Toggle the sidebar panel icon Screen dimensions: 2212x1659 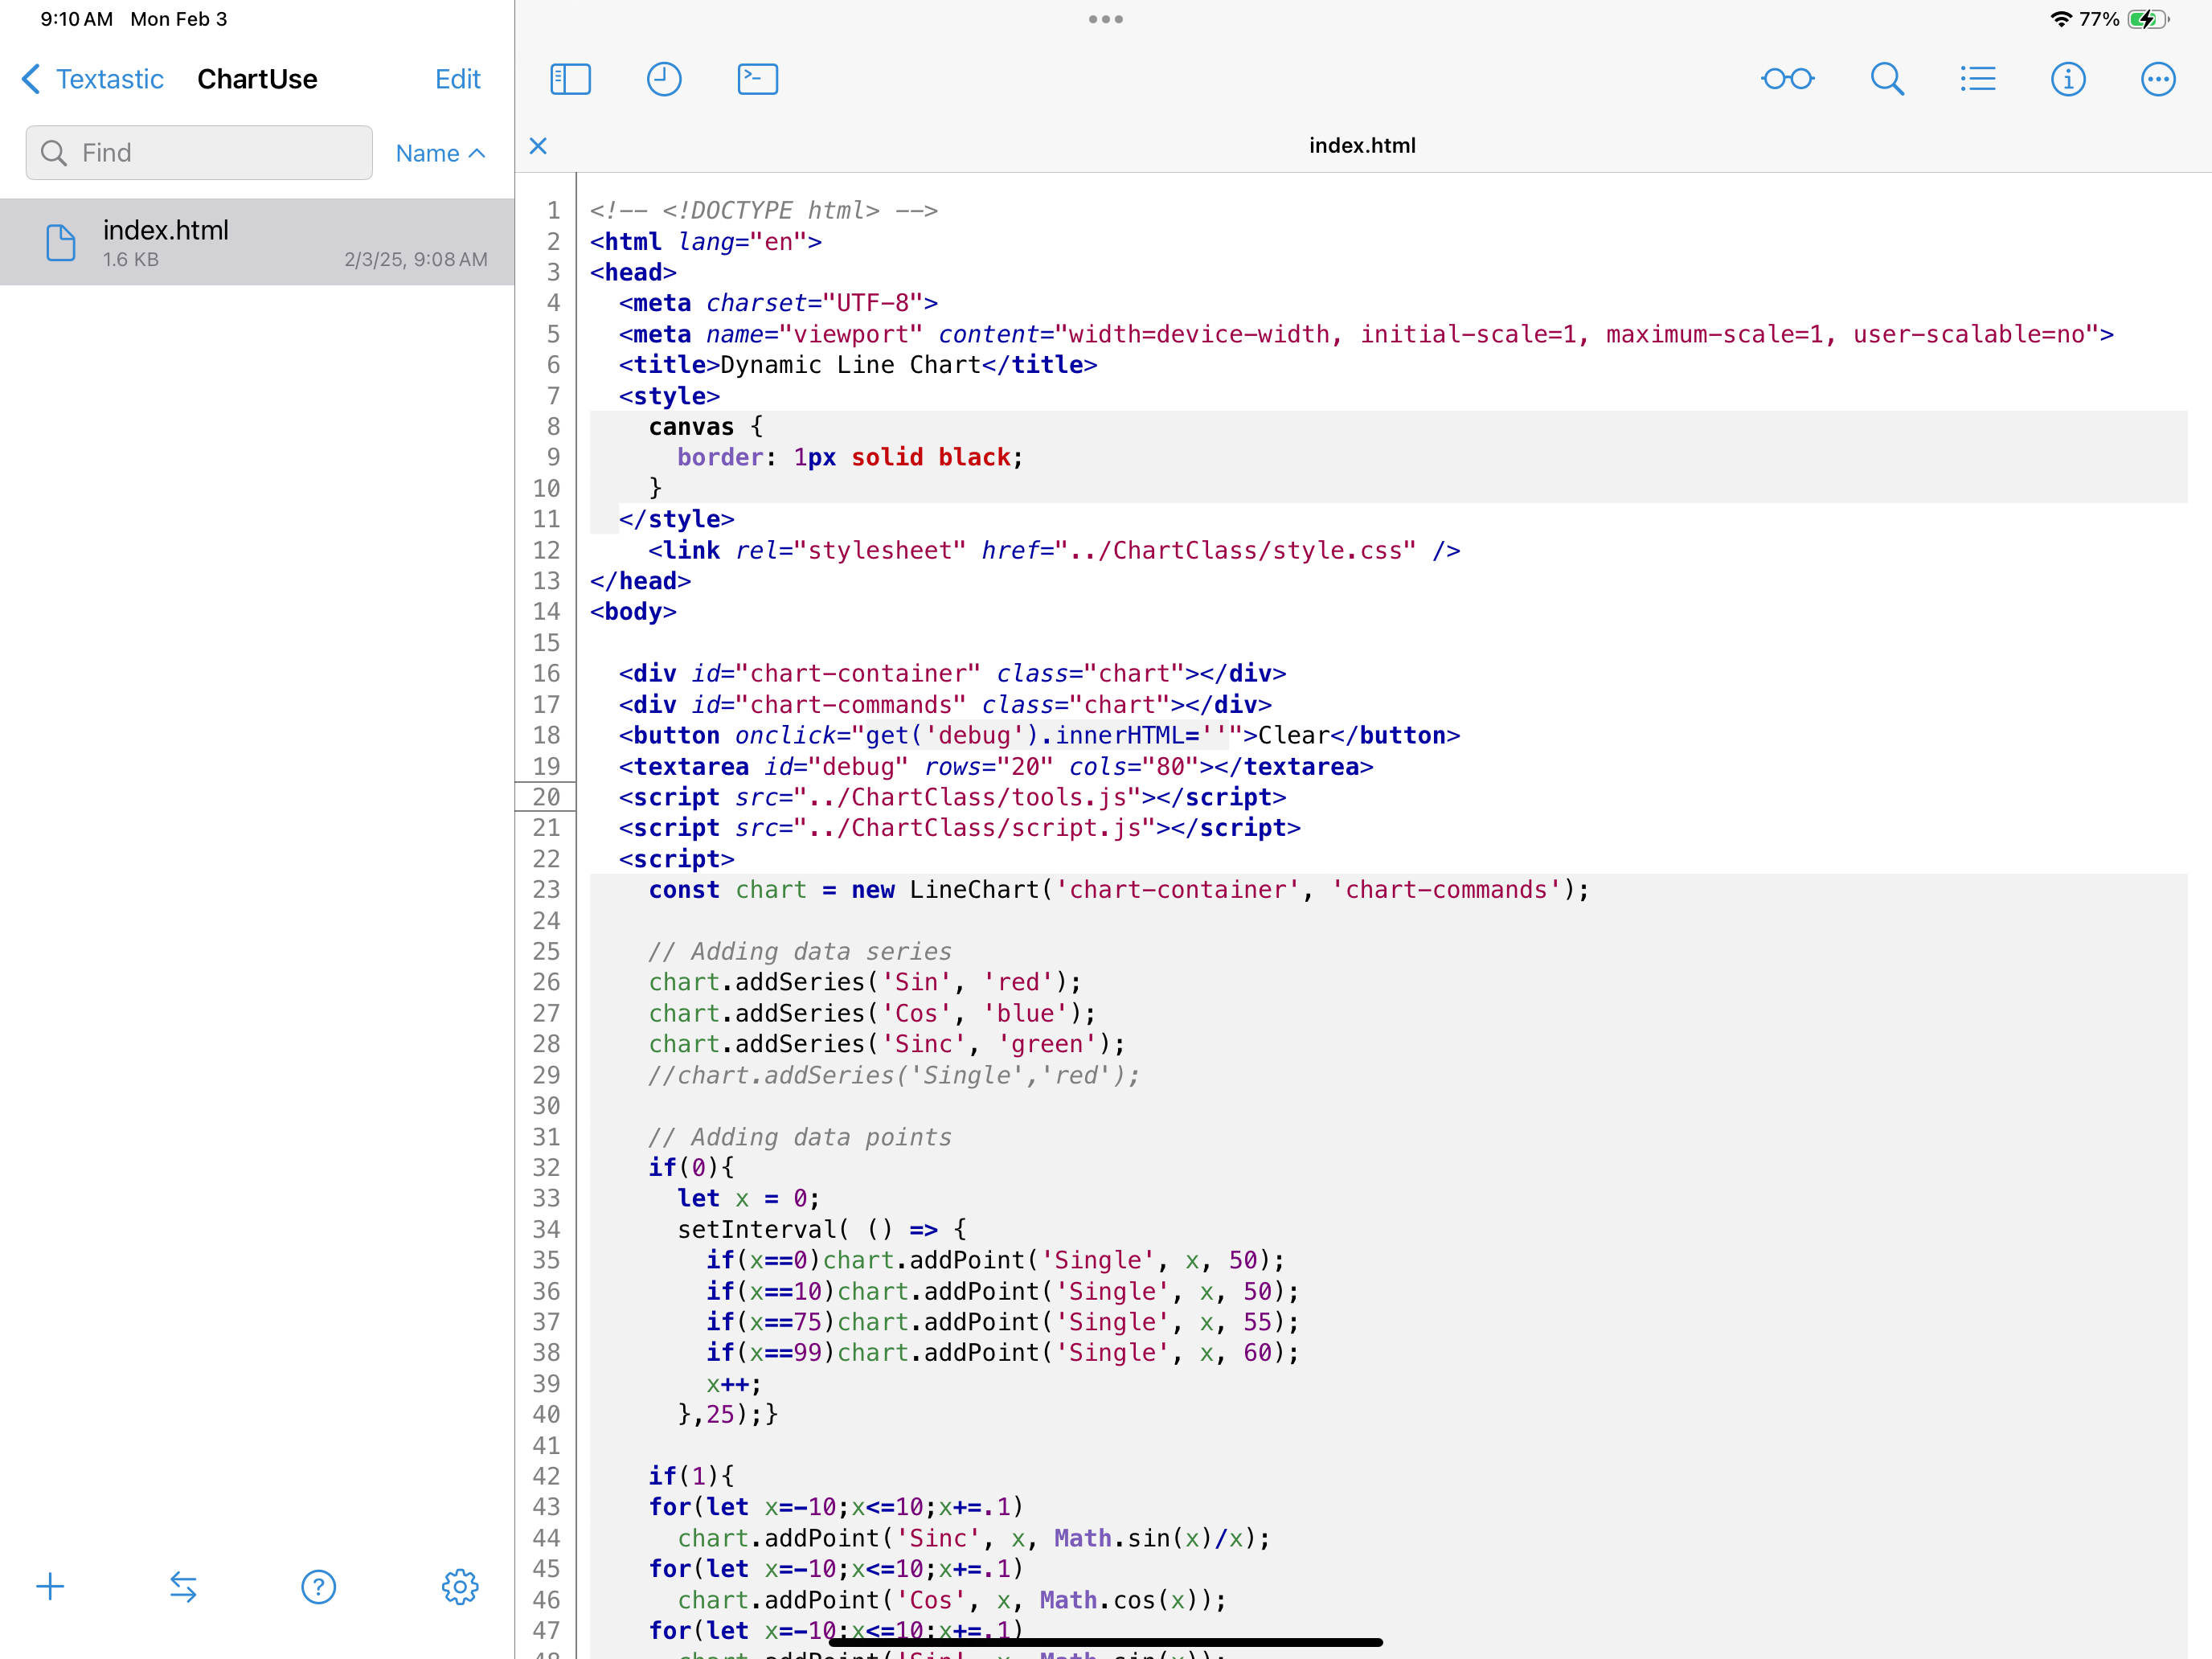pos(570,79)
